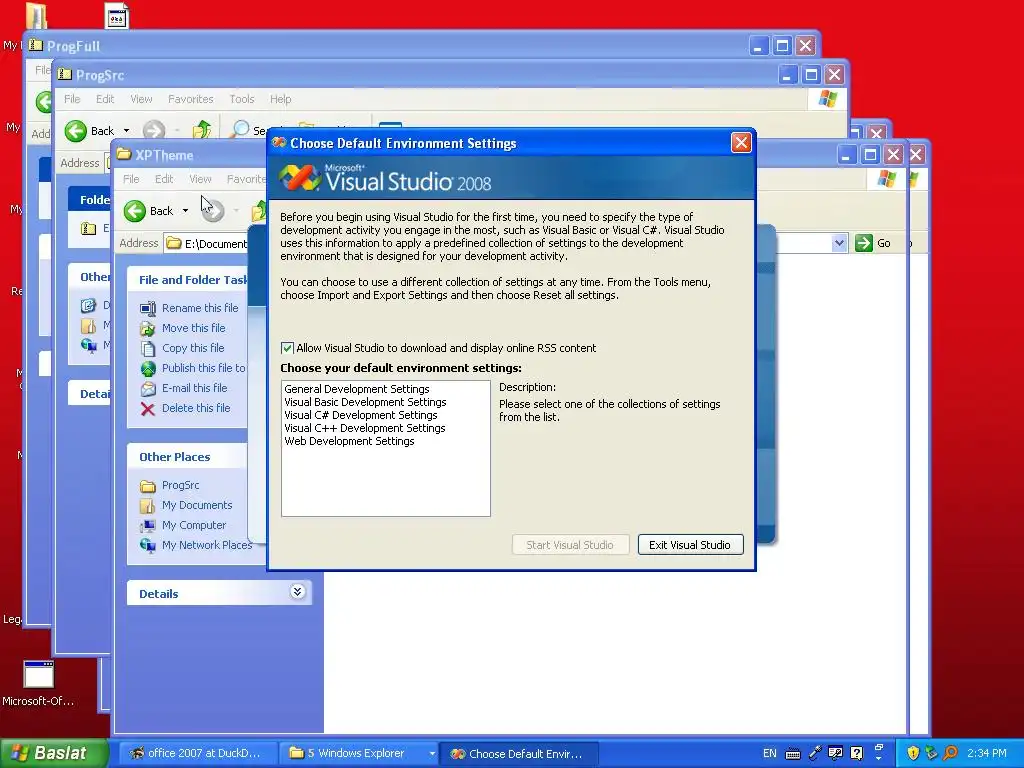Click Copy this file task

pyautogui.click(x=193, y=348)
